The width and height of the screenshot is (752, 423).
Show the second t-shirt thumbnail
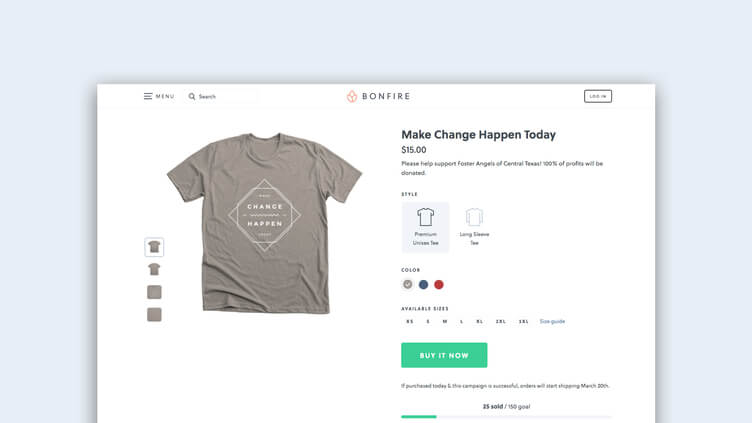click(154, 270)
